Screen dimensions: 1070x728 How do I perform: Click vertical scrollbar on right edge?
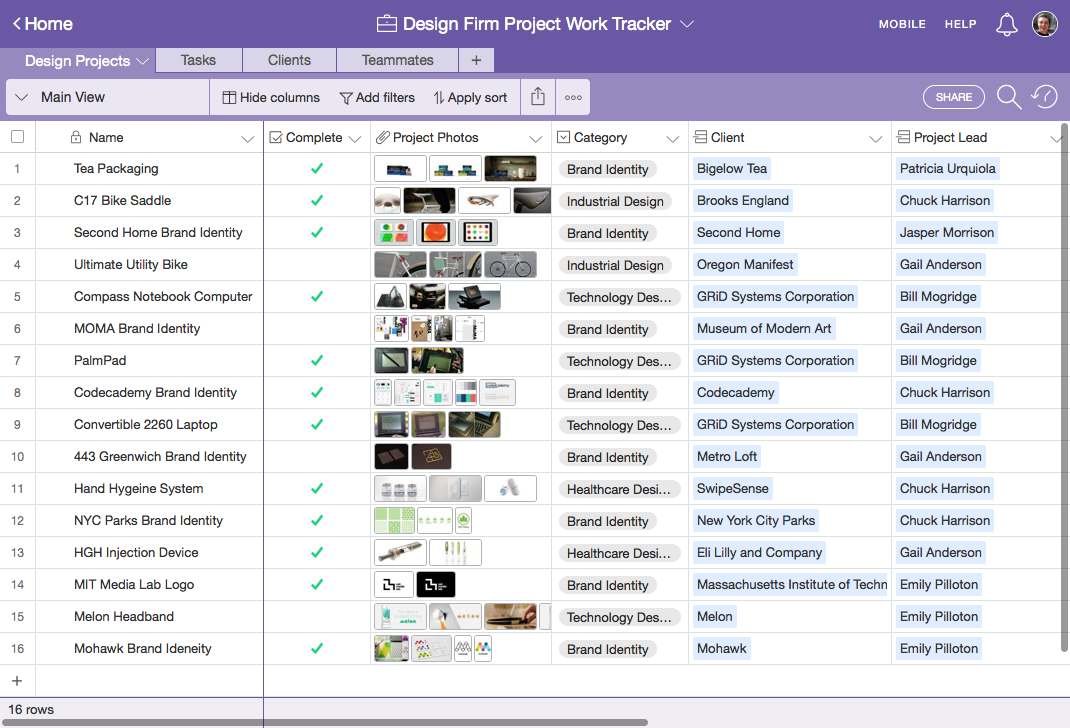click(1065, 387)
